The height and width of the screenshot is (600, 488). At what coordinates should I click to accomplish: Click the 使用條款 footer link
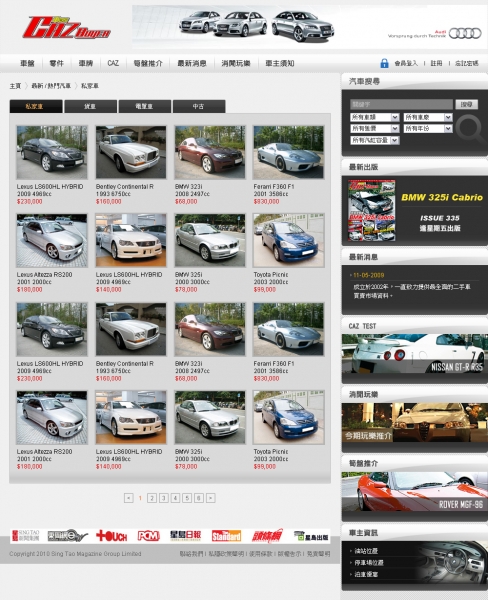[x=261, y=554]
